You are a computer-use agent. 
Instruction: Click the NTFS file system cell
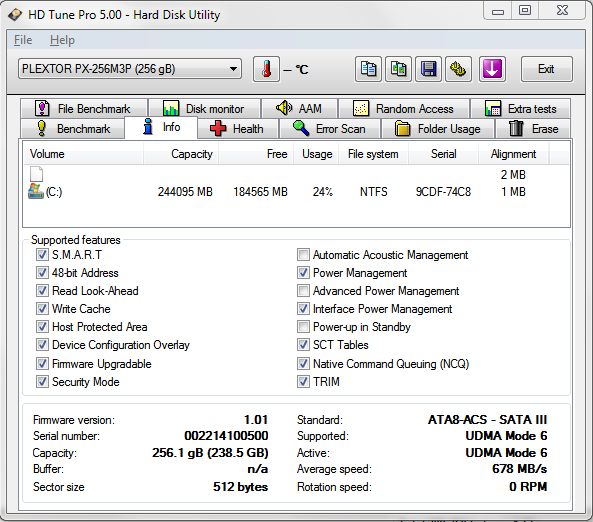(374, 192)
